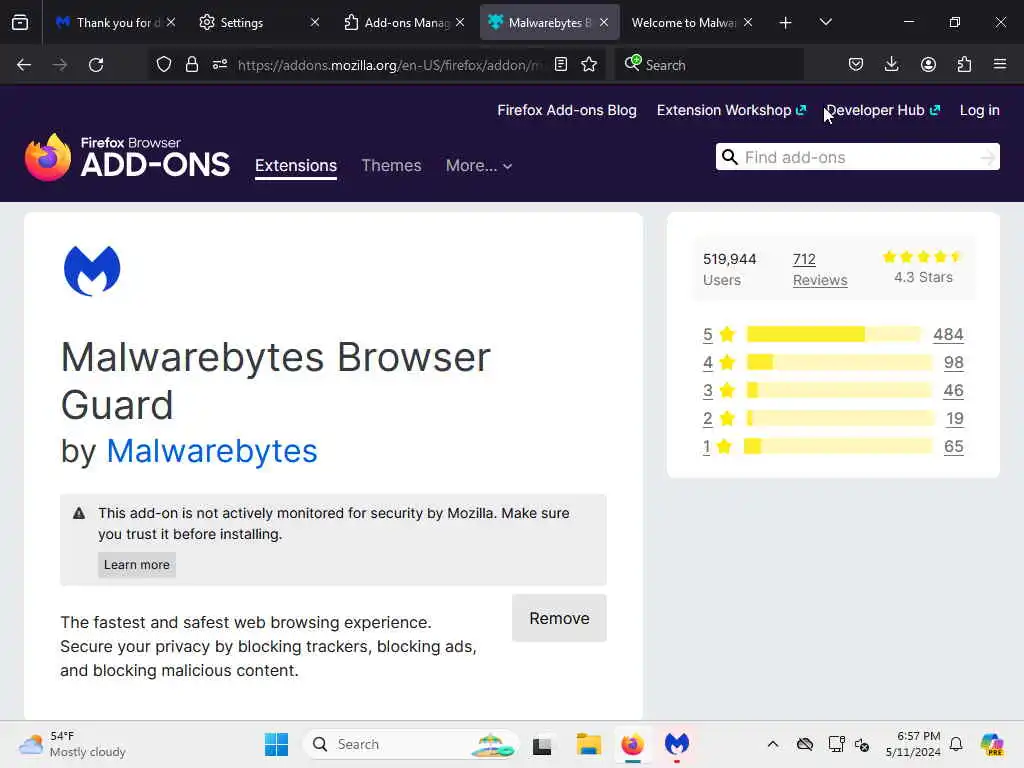Bookmark this page with star icon
Screen dimensions: 1024x768
589,64
